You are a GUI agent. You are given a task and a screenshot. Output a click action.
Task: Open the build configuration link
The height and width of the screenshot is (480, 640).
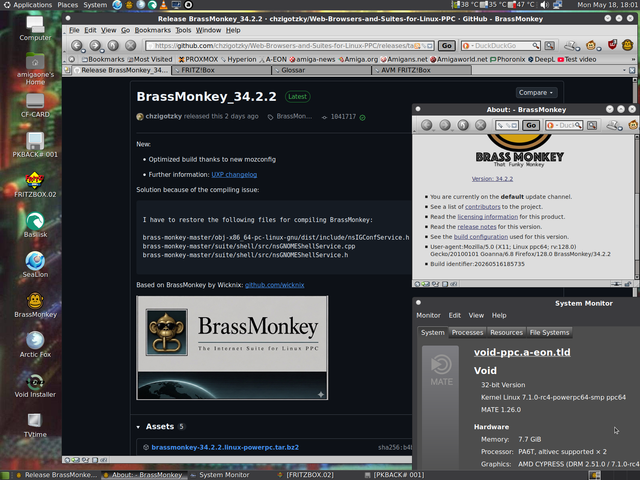point(481,237)
